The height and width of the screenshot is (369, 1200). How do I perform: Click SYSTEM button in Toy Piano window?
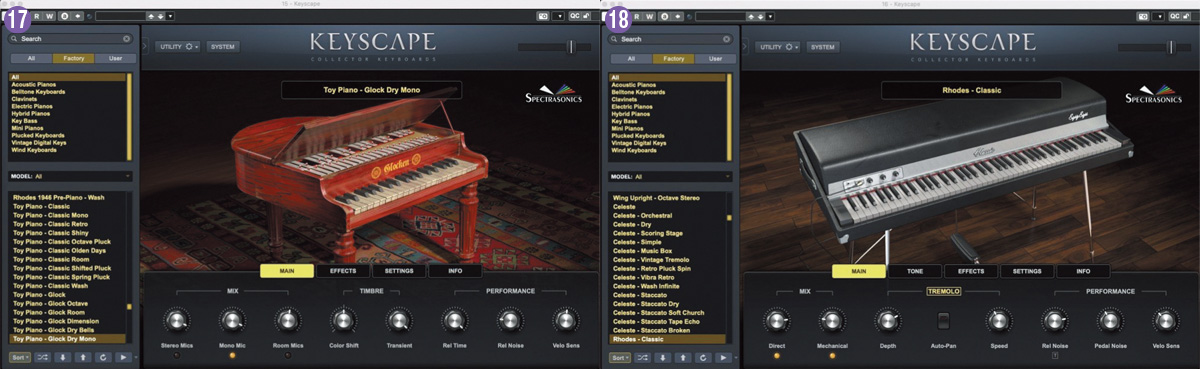pos(223,47)
